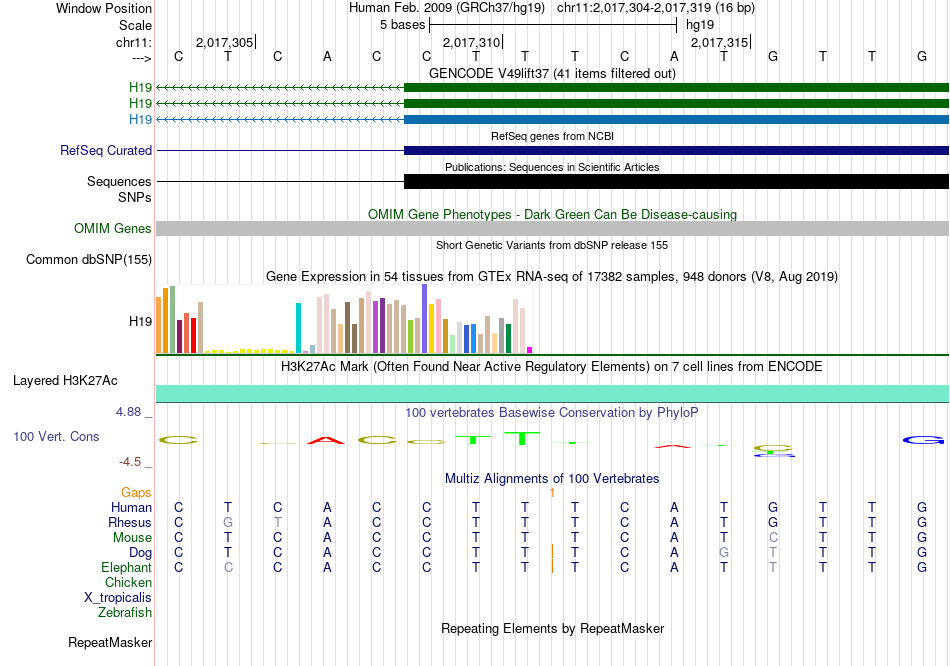
Task: Click the red A logo in conservation track
Action: [x=326, y=441]
